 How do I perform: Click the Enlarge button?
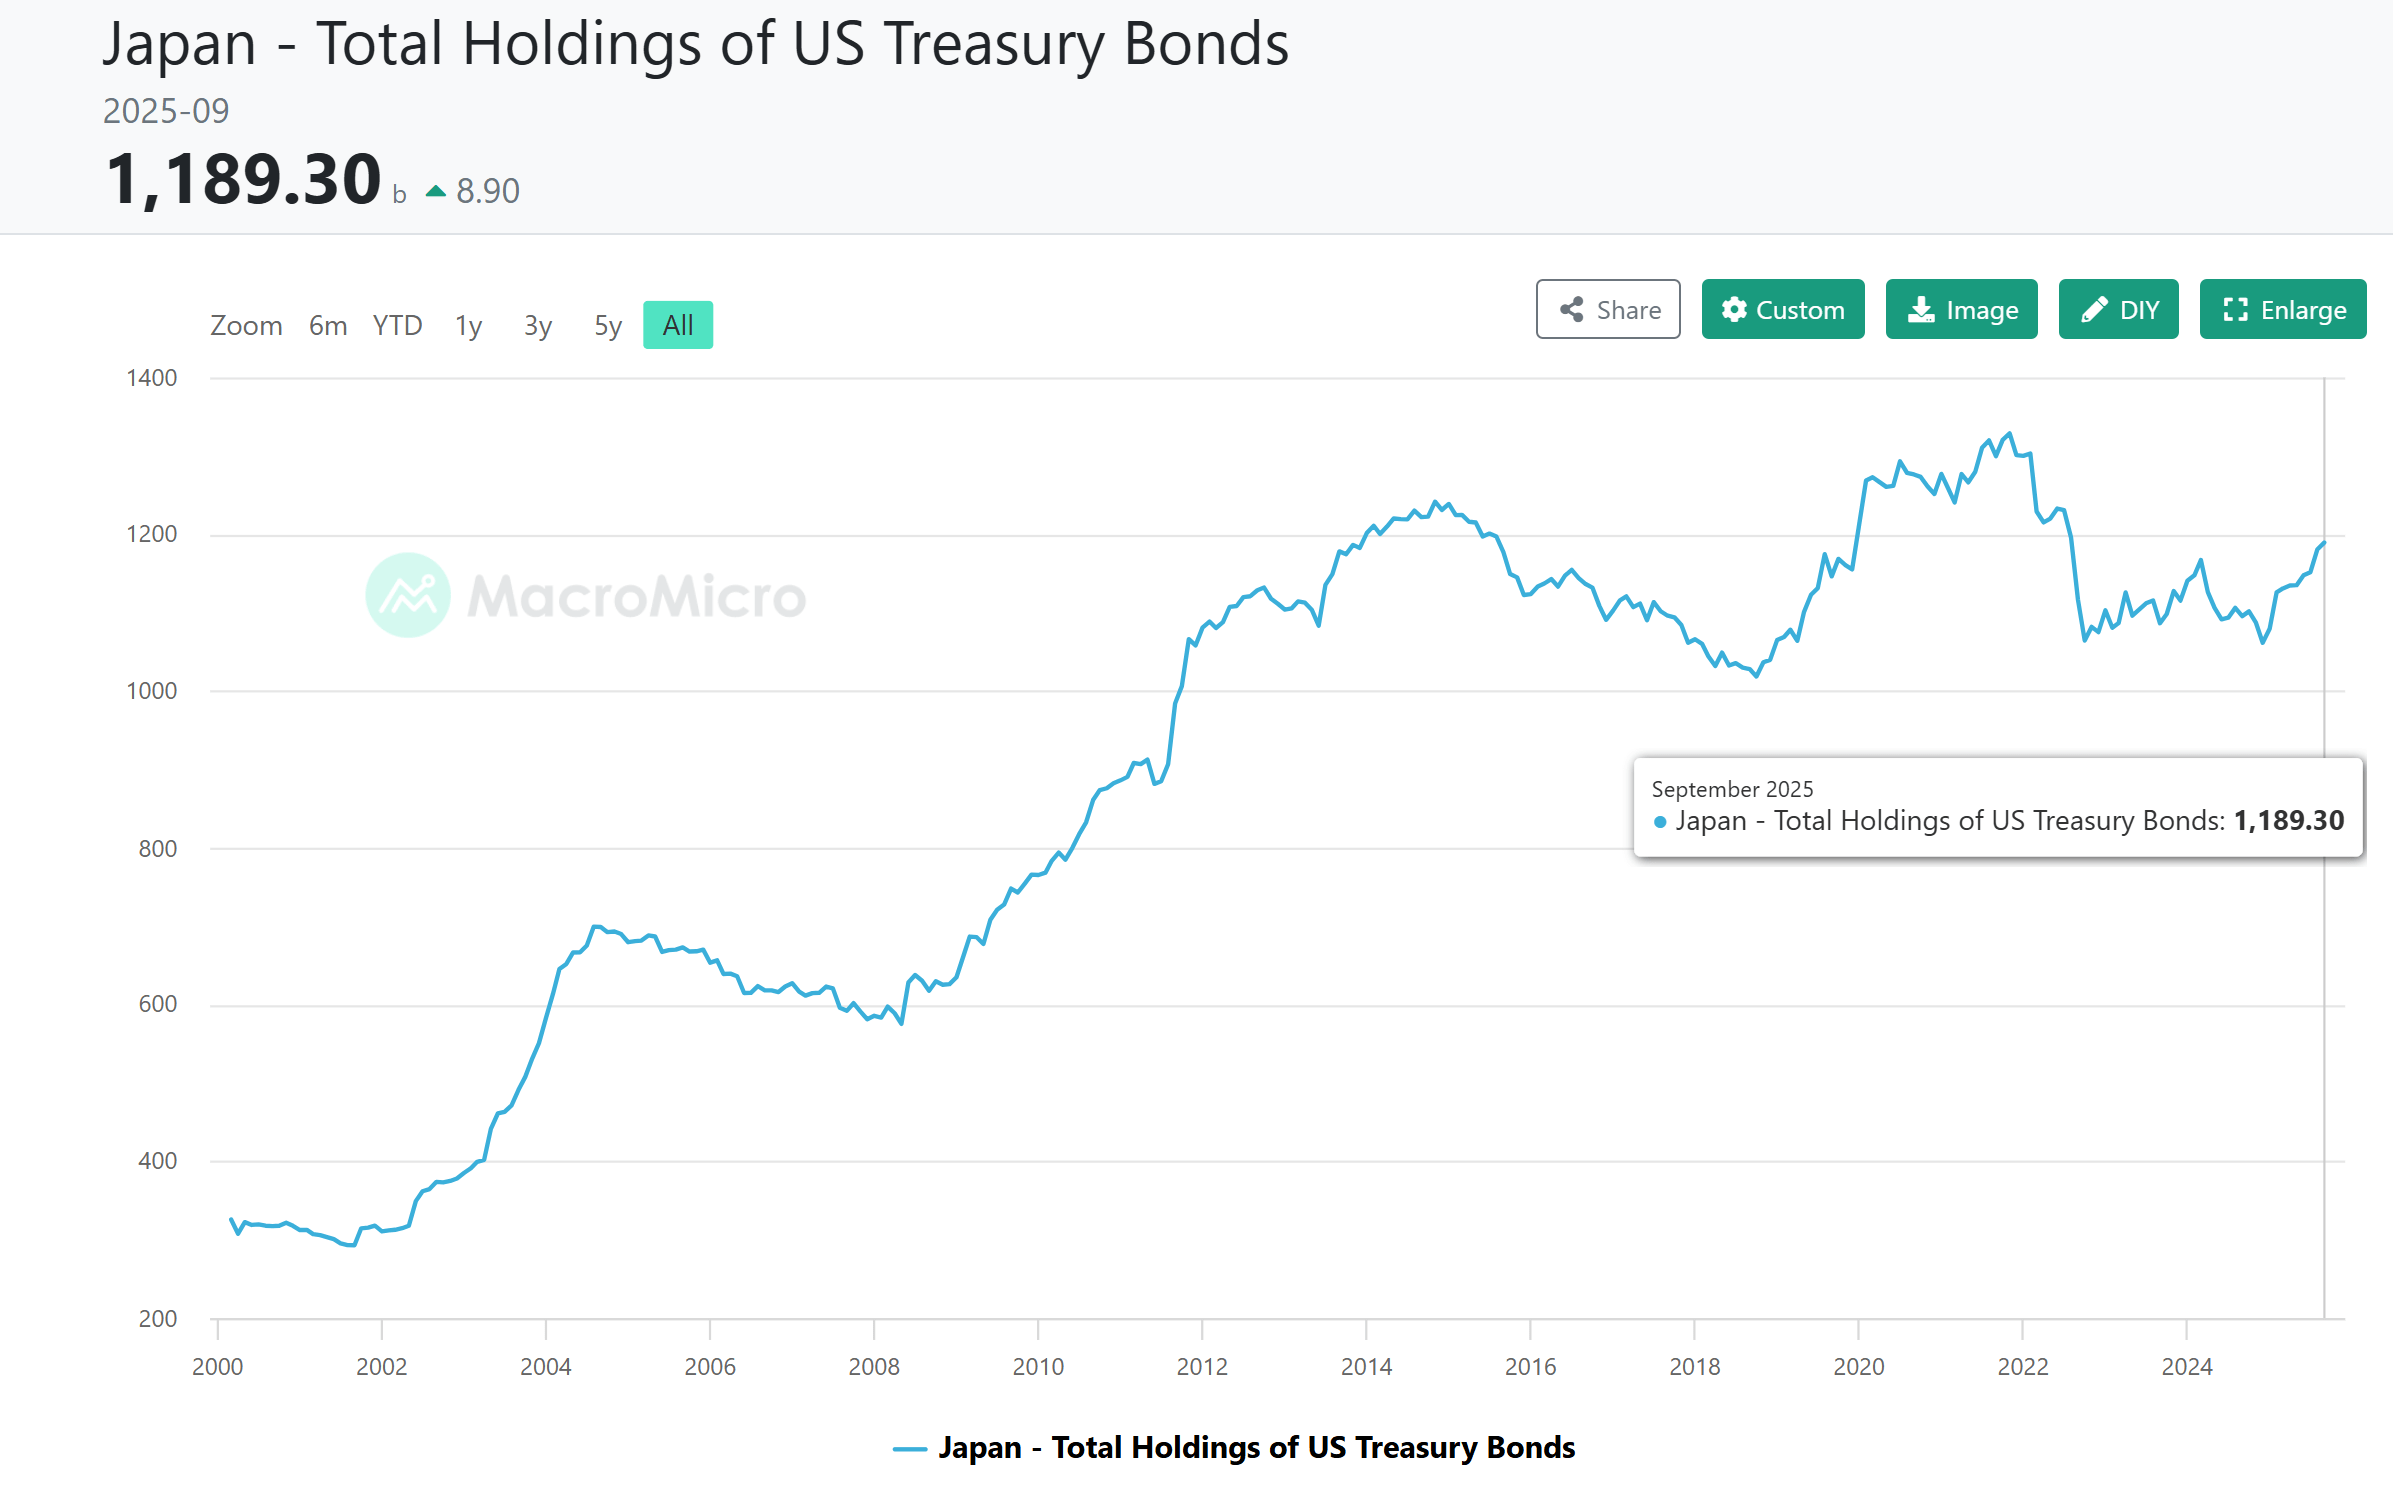click(2283, 310)
